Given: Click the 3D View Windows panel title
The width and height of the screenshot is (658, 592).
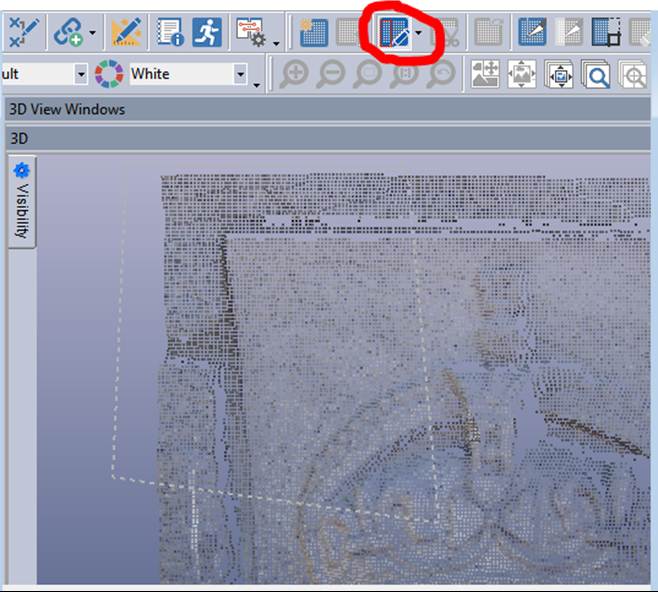Looking at the screenshot, I should (66, 109).
